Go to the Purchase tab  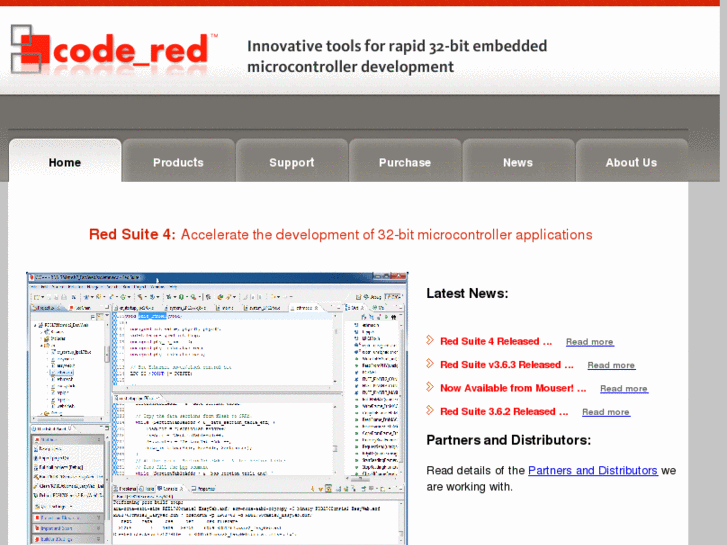point(405,160)
